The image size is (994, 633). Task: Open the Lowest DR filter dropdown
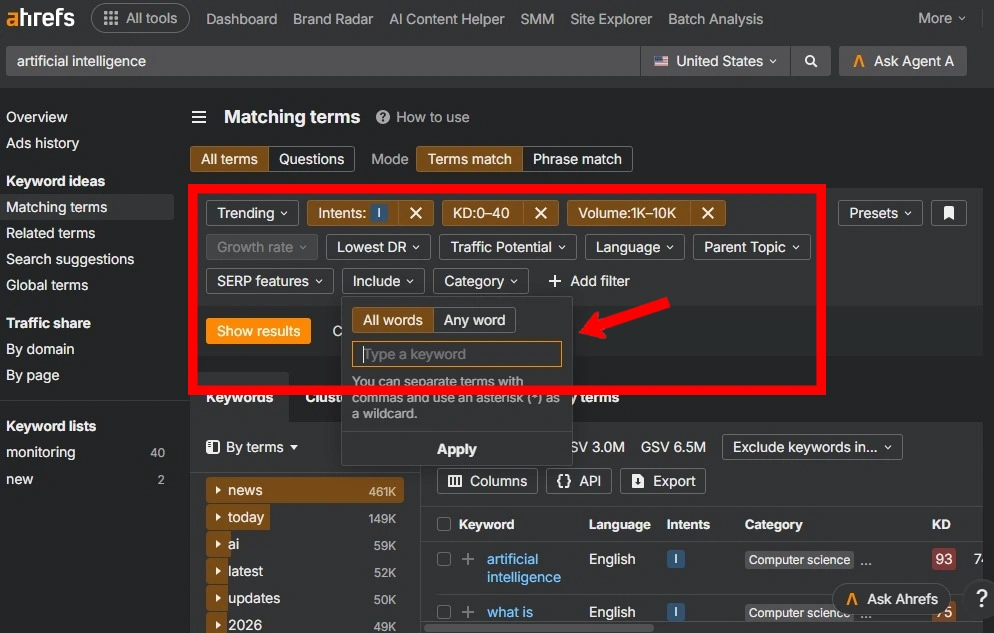(x=378, y=247)
